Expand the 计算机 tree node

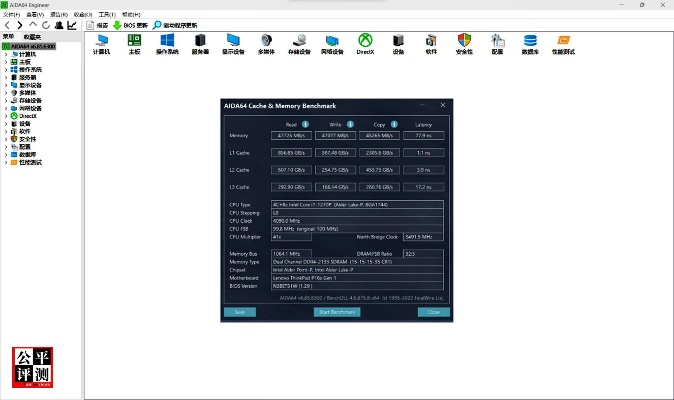(x=6, y=54)
